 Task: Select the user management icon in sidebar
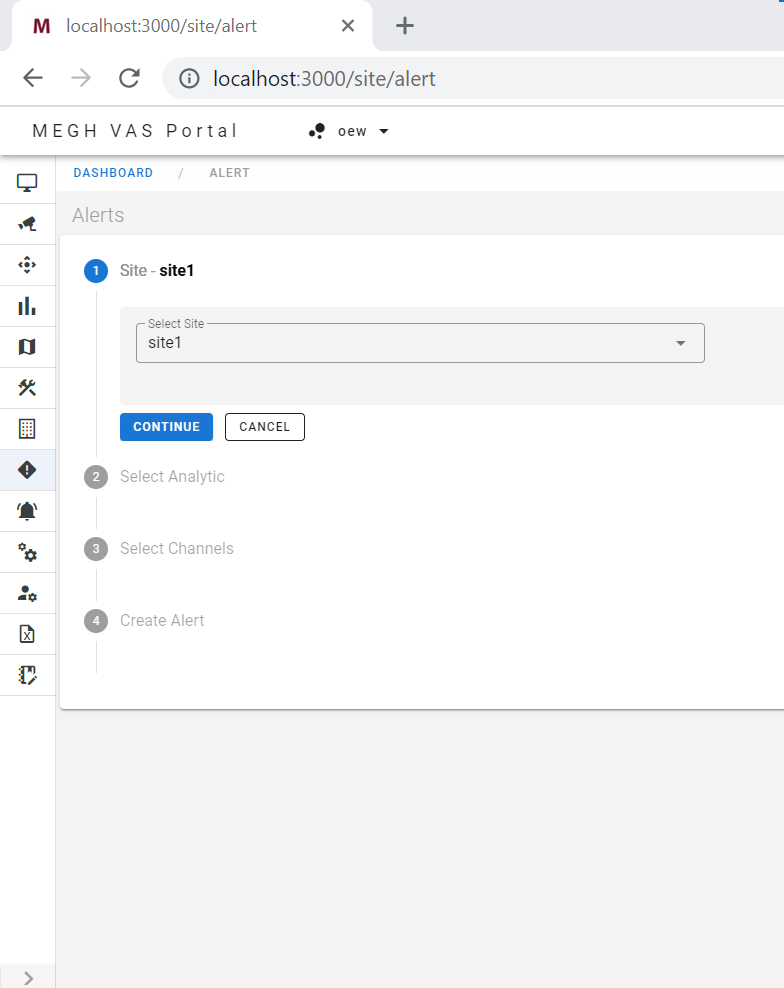coord(27,593)
